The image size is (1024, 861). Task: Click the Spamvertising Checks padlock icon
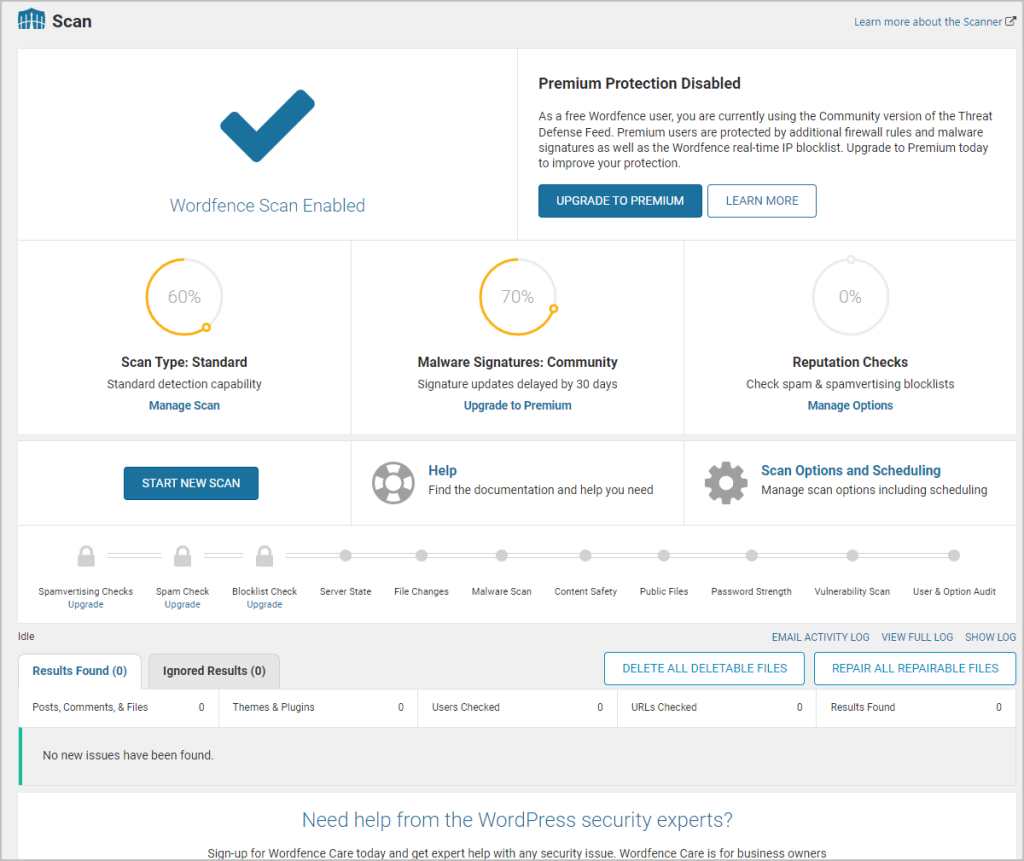point(86,556)
